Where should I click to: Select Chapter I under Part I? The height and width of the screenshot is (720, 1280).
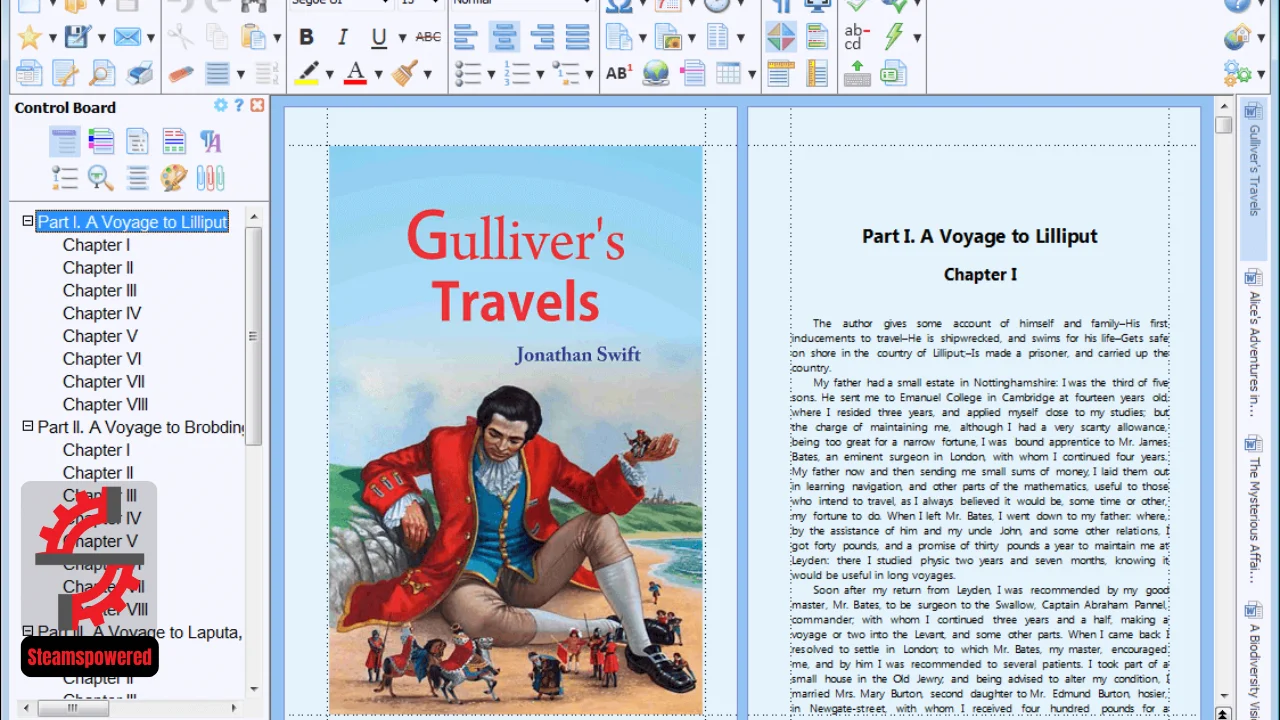pos(96,244)
